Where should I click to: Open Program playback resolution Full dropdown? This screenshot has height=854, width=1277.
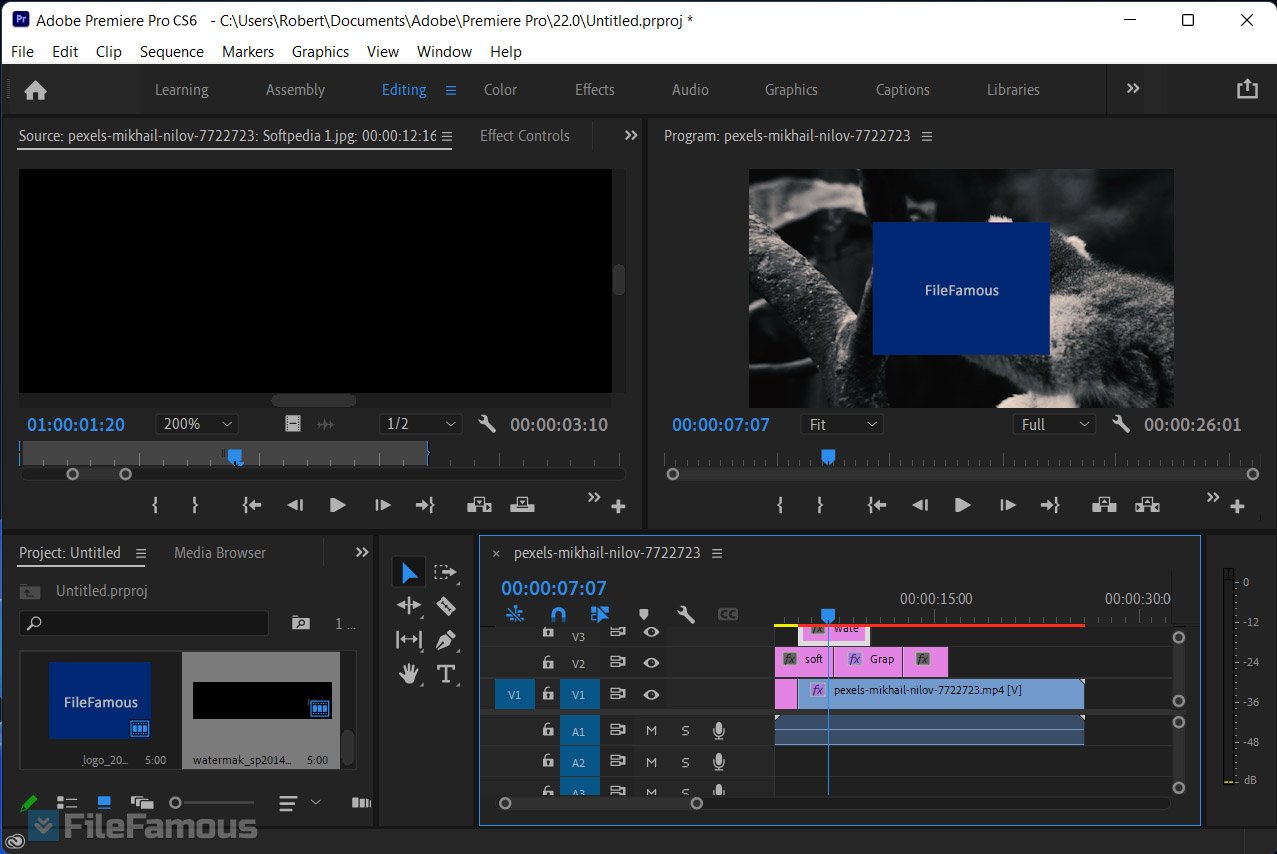pyautogui.click(x=1054, y=424)
